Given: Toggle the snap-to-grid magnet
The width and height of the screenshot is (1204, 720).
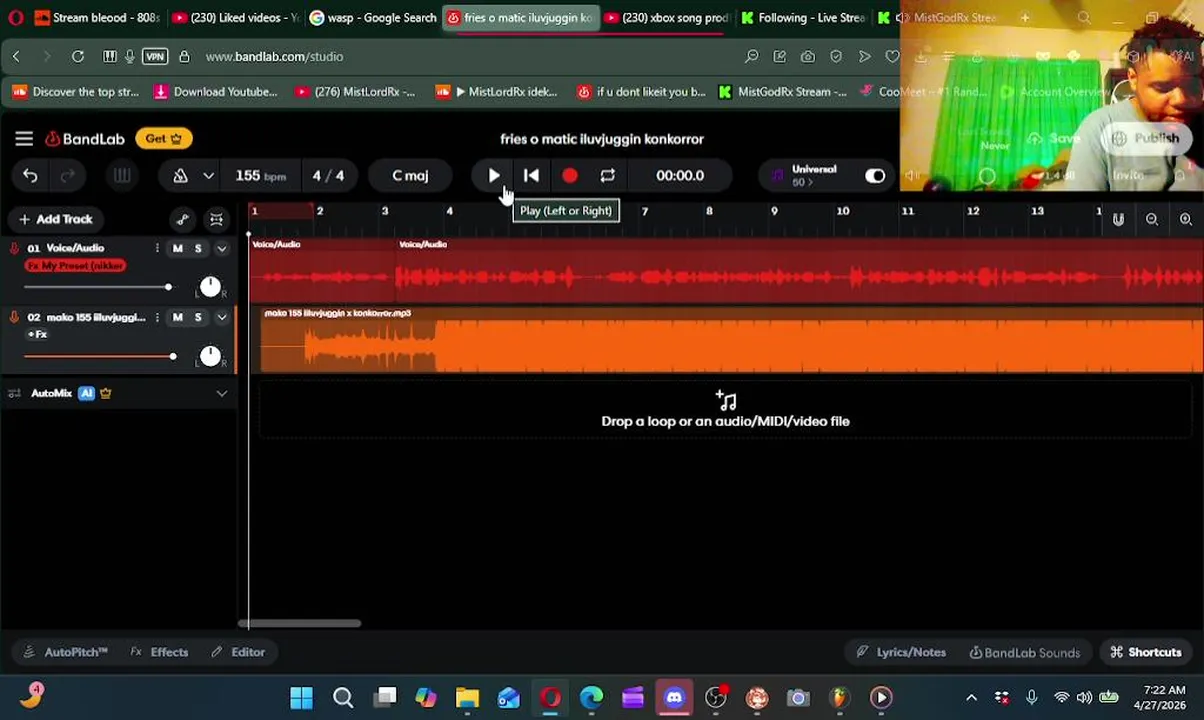Looking at the screenshot, I should [1118, 219].
